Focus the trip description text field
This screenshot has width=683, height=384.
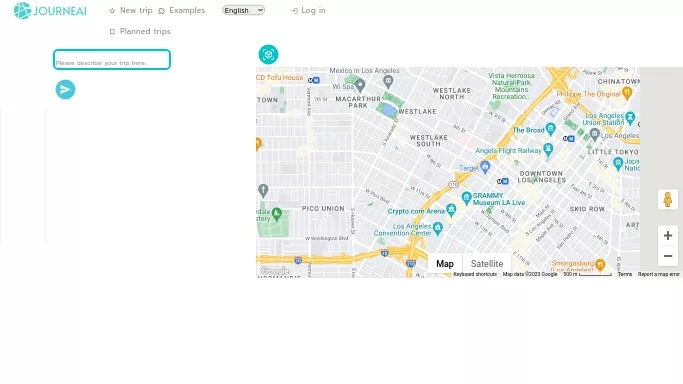click(112, 60)
